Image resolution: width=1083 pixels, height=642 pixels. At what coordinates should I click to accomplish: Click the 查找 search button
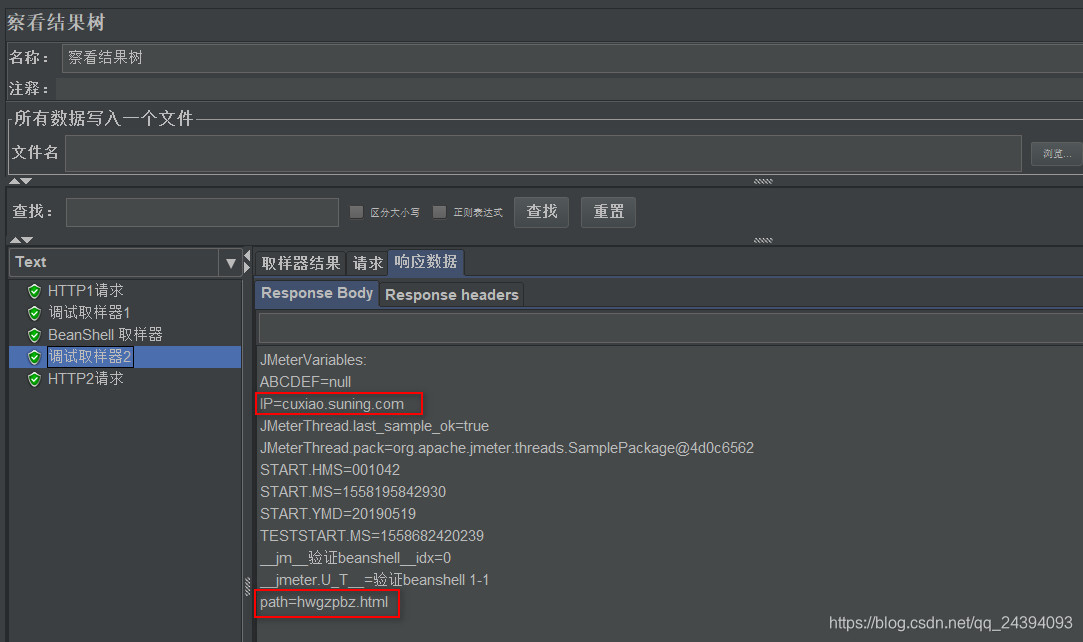pos(542,212)
